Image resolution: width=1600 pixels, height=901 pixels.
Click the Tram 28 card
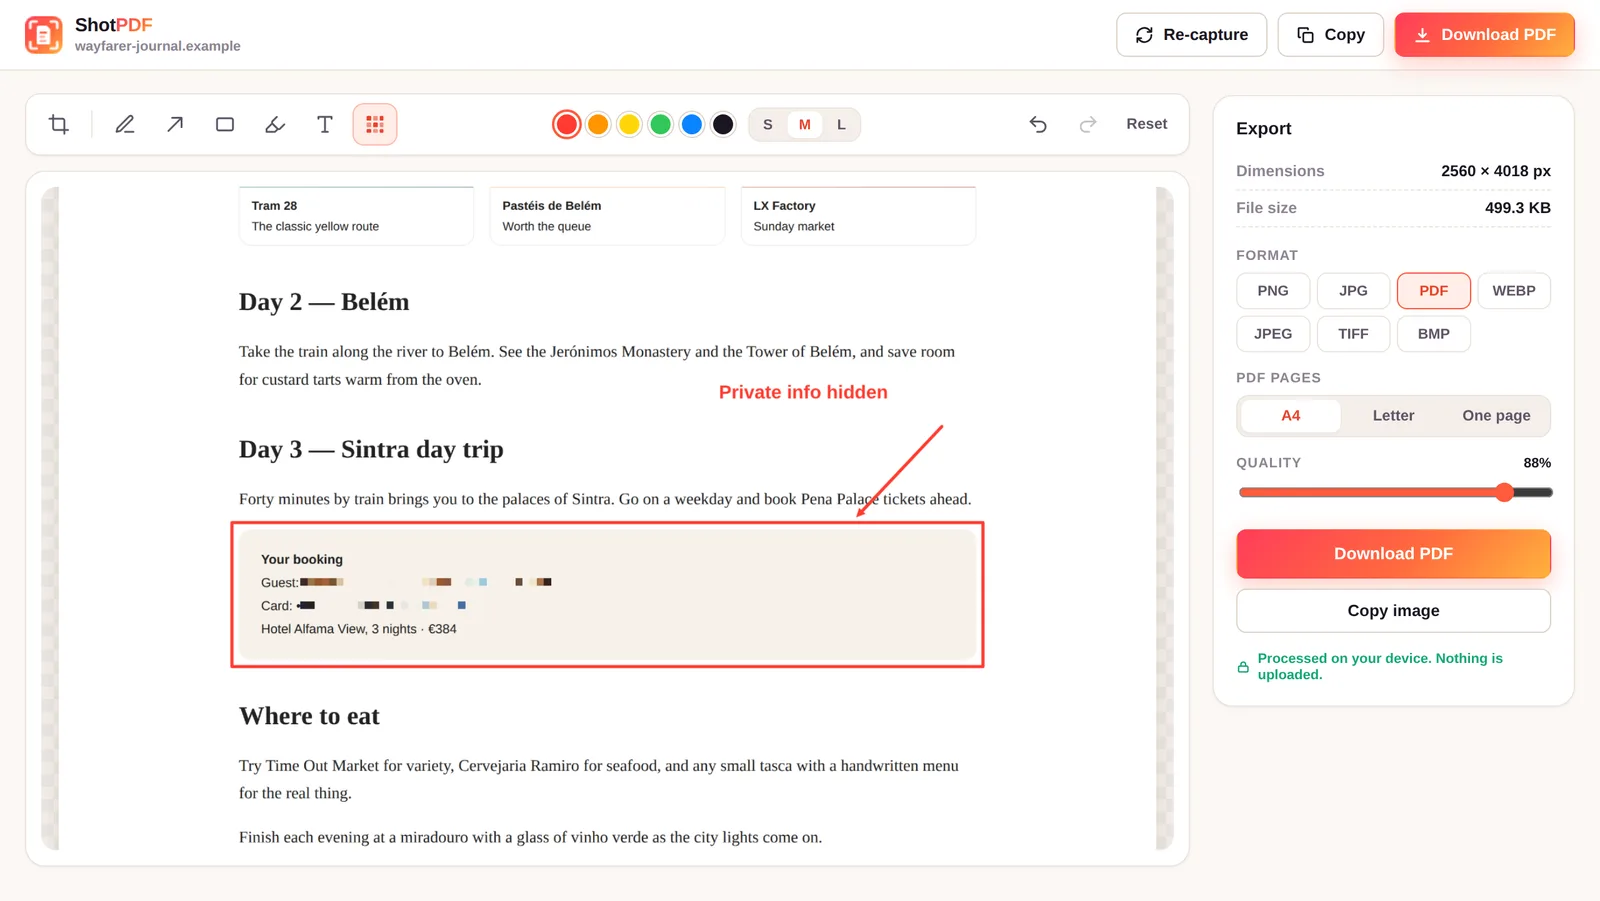point(356,216)
